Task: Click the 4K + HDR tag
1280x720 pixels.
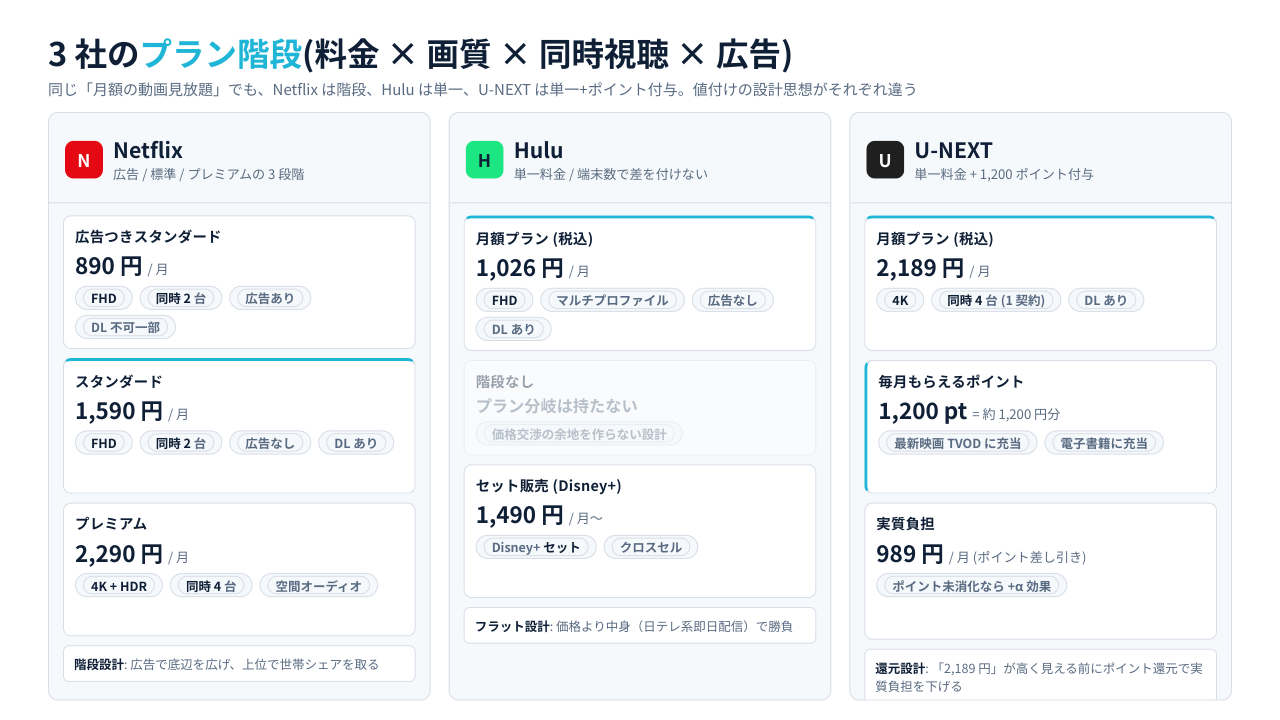Action: pyautogui.click(x=119, y=586)
